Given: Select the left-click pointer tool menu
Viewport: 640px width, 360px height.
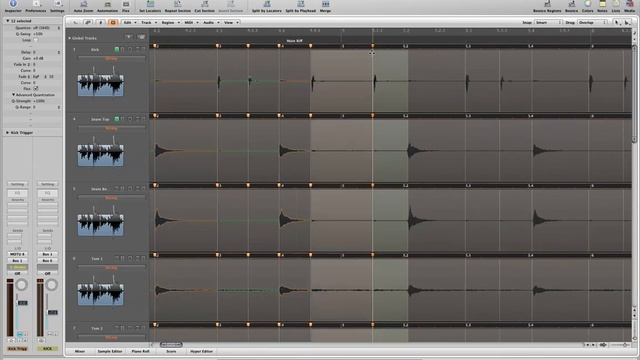Looking at the screenshot, I should click(x=617, y=22).
